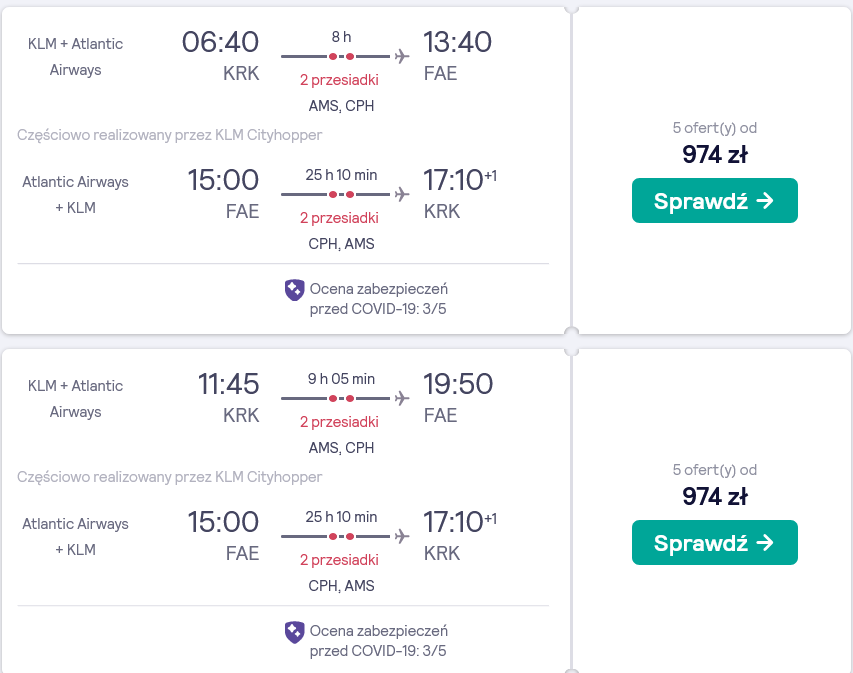Click the 974 zł price in first card
853x673 pixels.
(x=715, y=155)
